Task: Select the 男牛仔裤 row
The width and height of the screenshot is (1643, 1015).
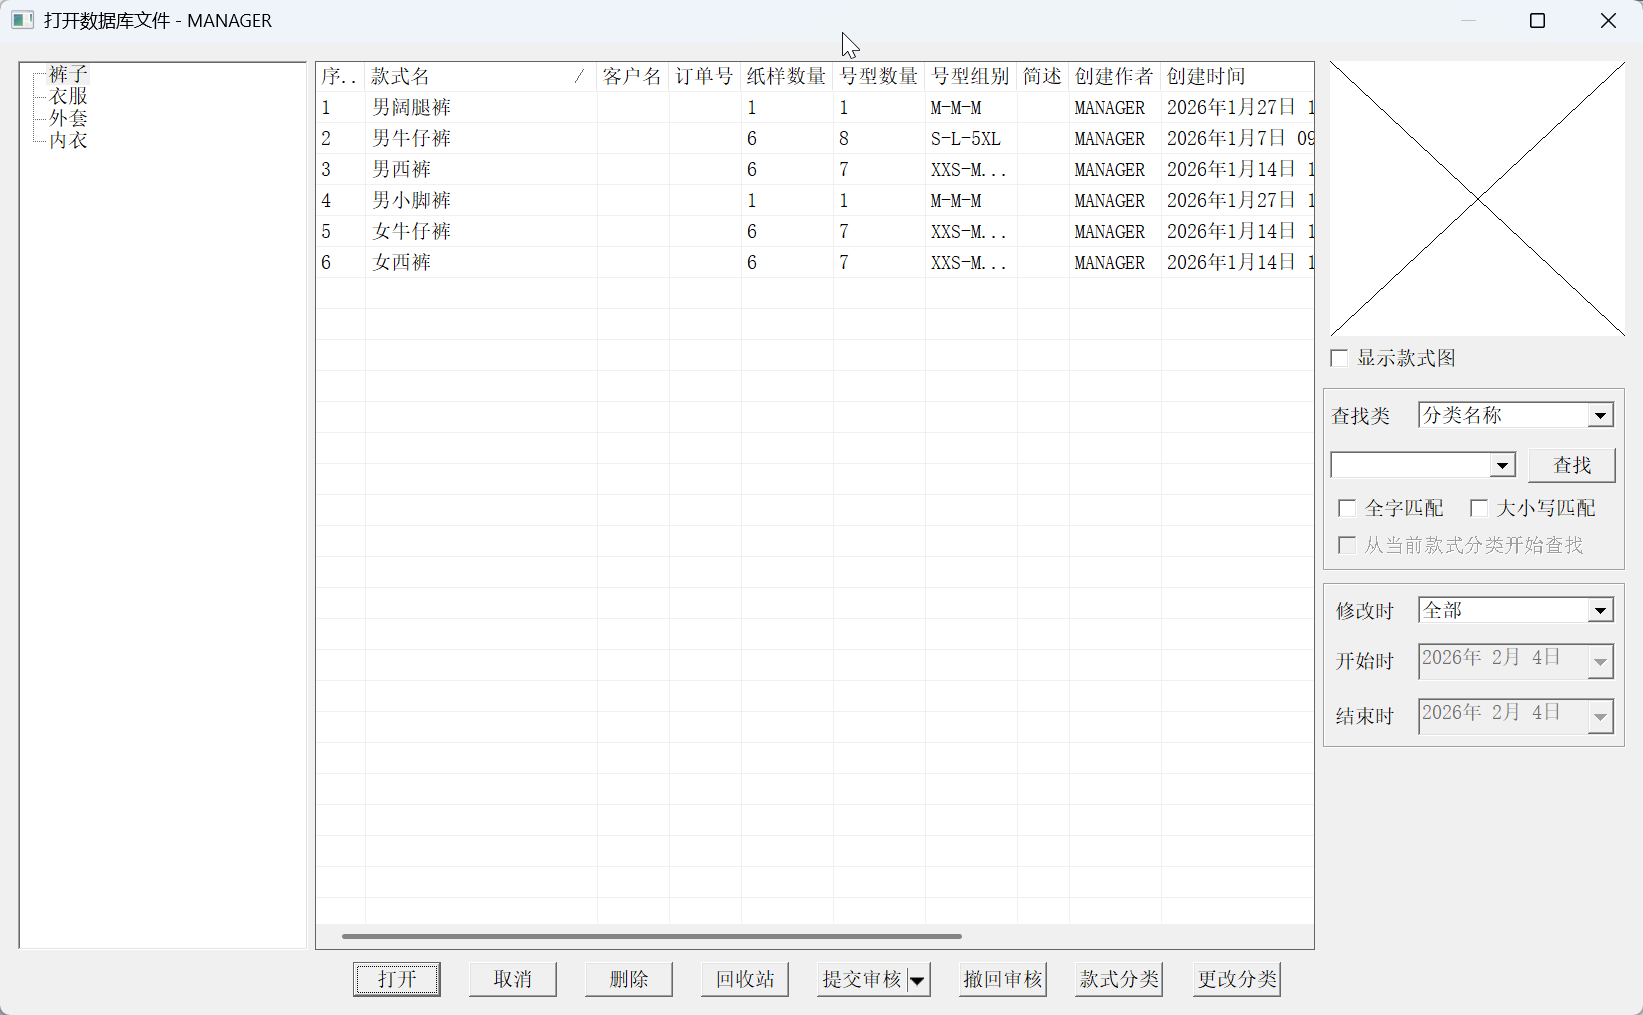Action: [x=412, y=138]
